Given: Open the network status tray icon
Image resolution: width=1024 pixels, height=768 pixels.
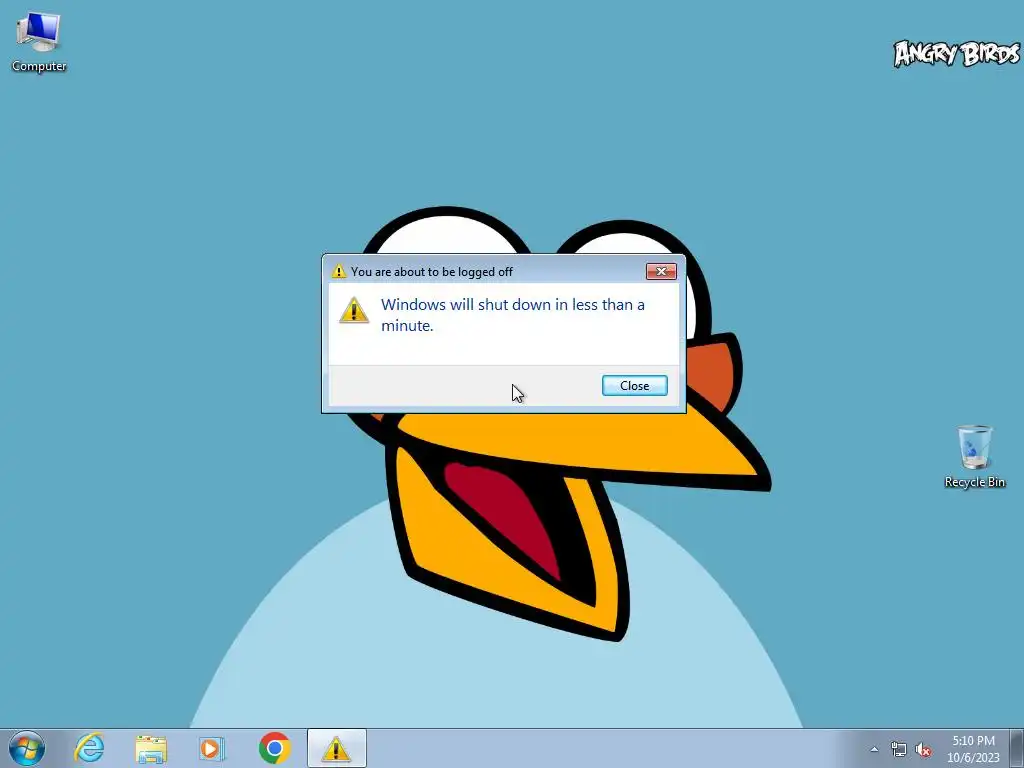Looking at the screenshot, I should [x=899, y=750].
